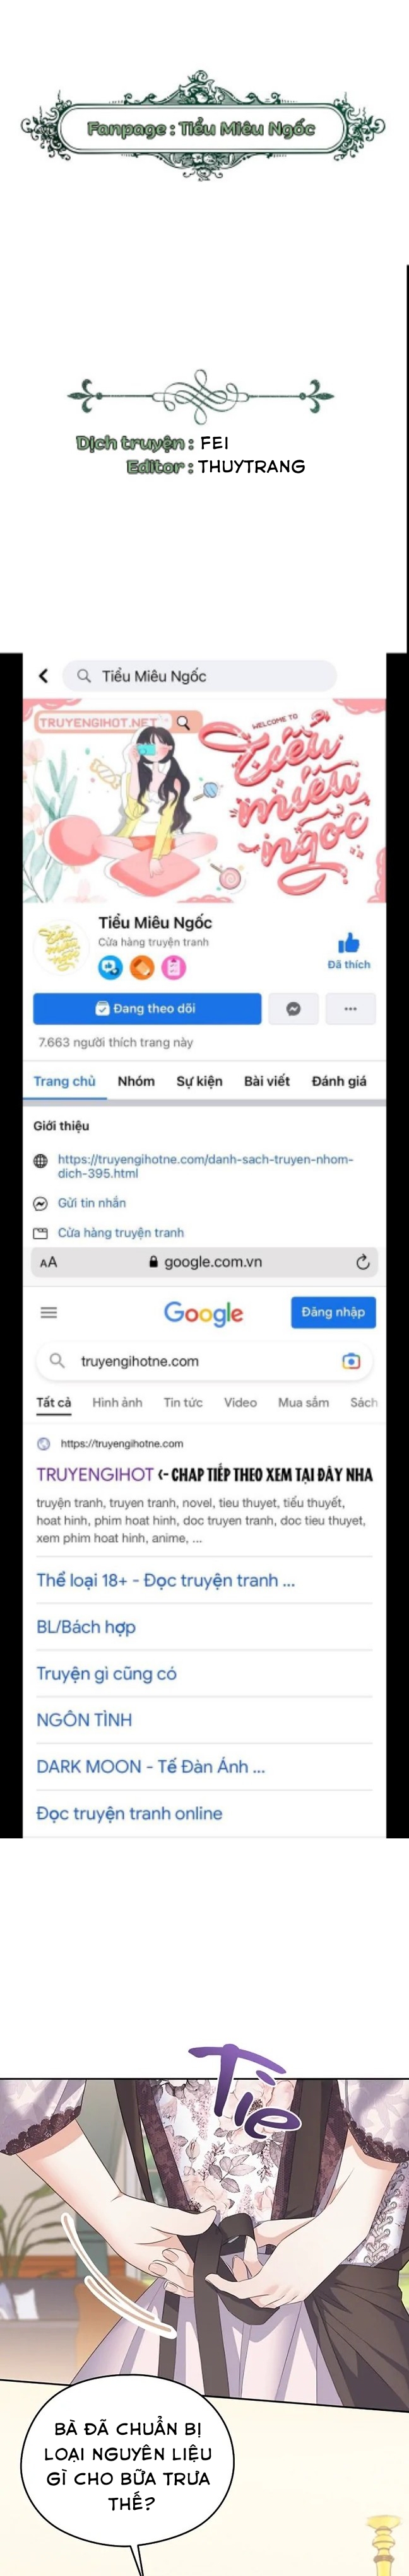Click the browser reload icon
The image size is (409, 2576).
click(363, 1262)
